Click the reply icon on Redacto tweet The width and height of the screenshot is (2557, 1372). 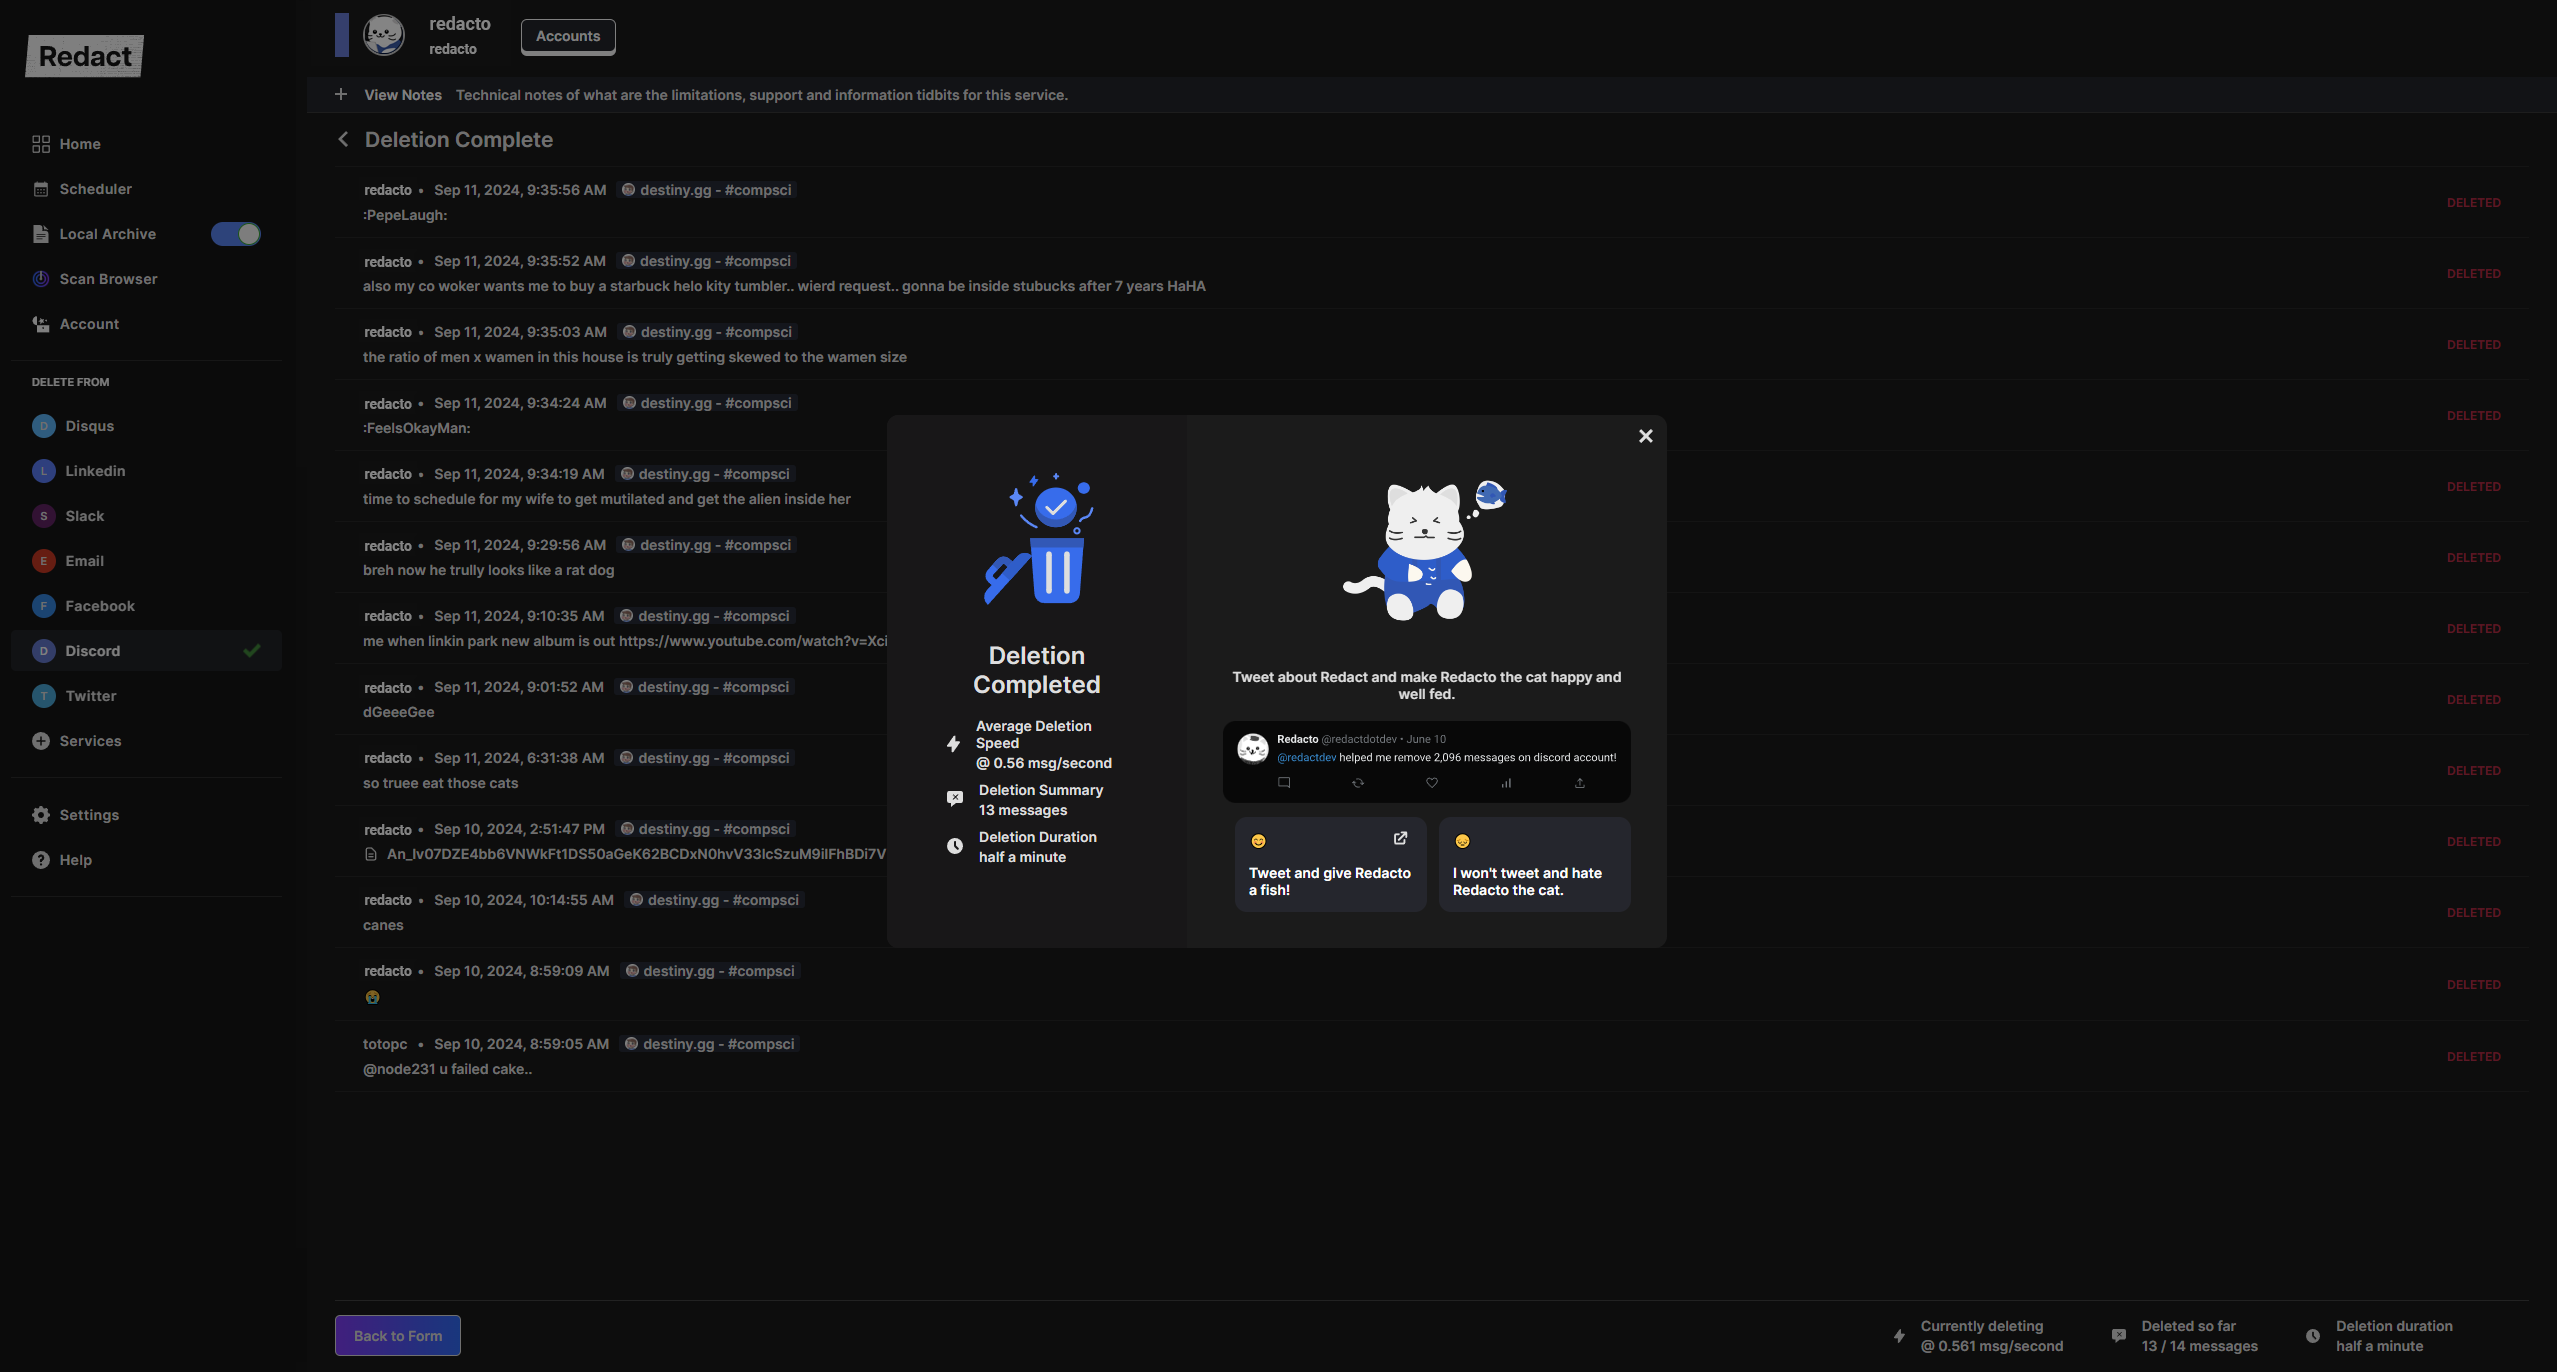1284,783
